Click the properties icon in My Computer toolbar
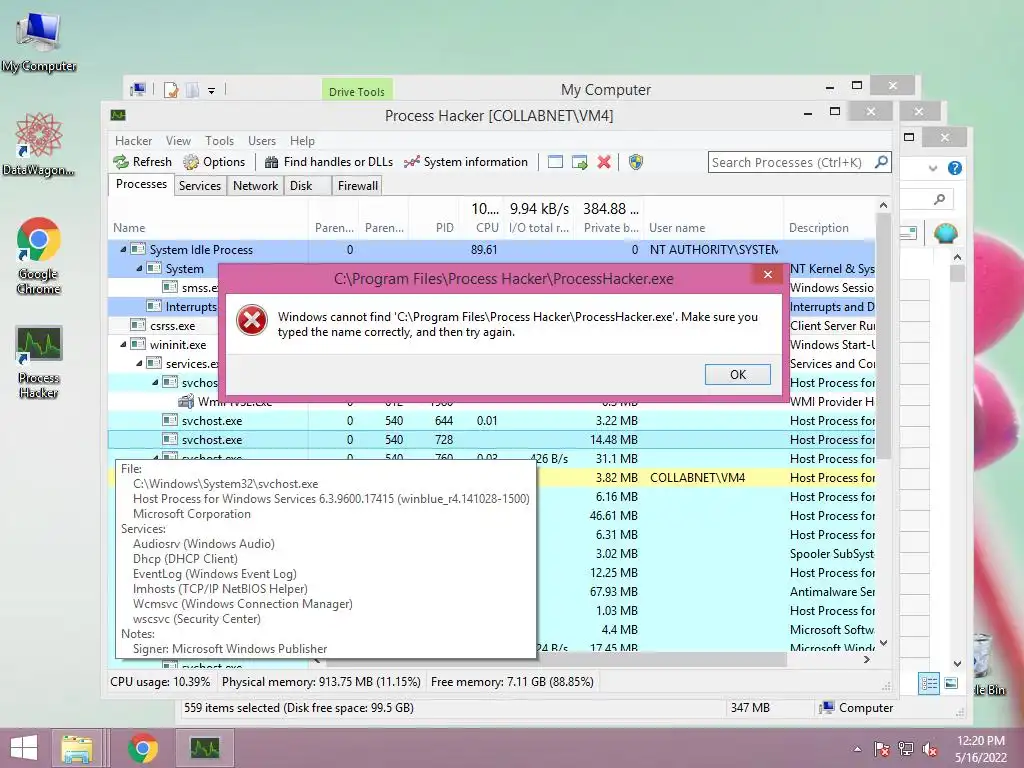 tap(171, 89)
